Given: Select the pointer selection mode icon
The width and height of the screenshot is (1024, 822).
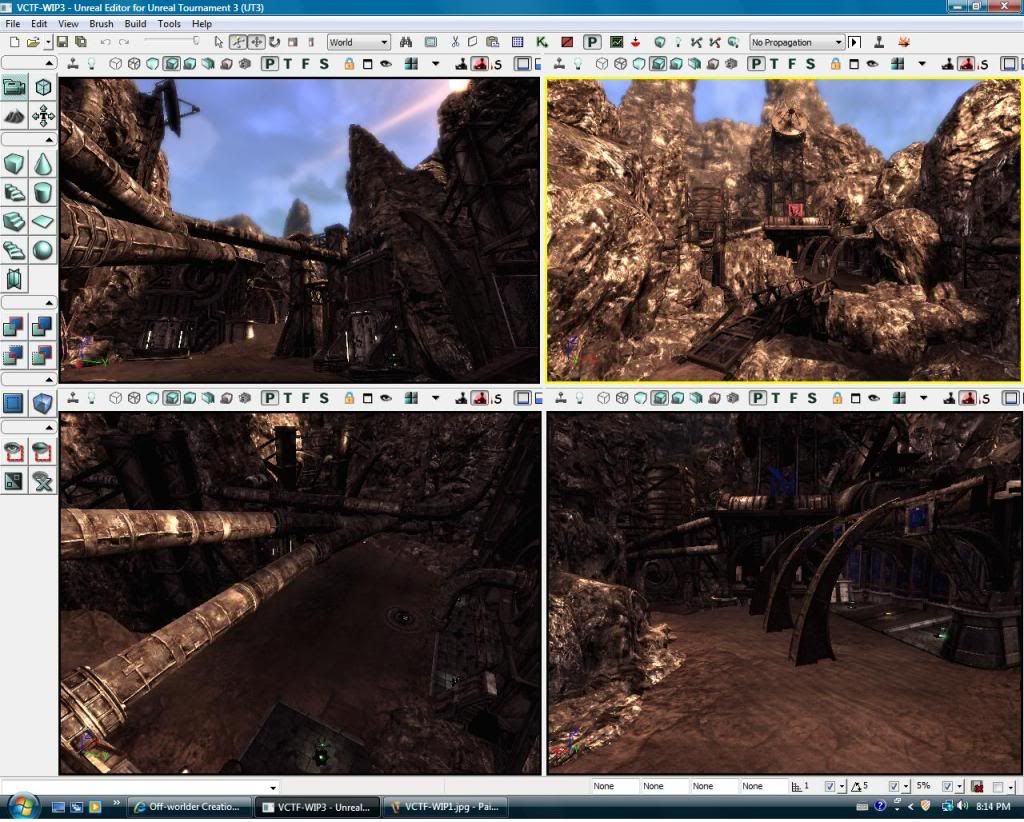Looking at the screenshot, I should (x=219, y=42).
